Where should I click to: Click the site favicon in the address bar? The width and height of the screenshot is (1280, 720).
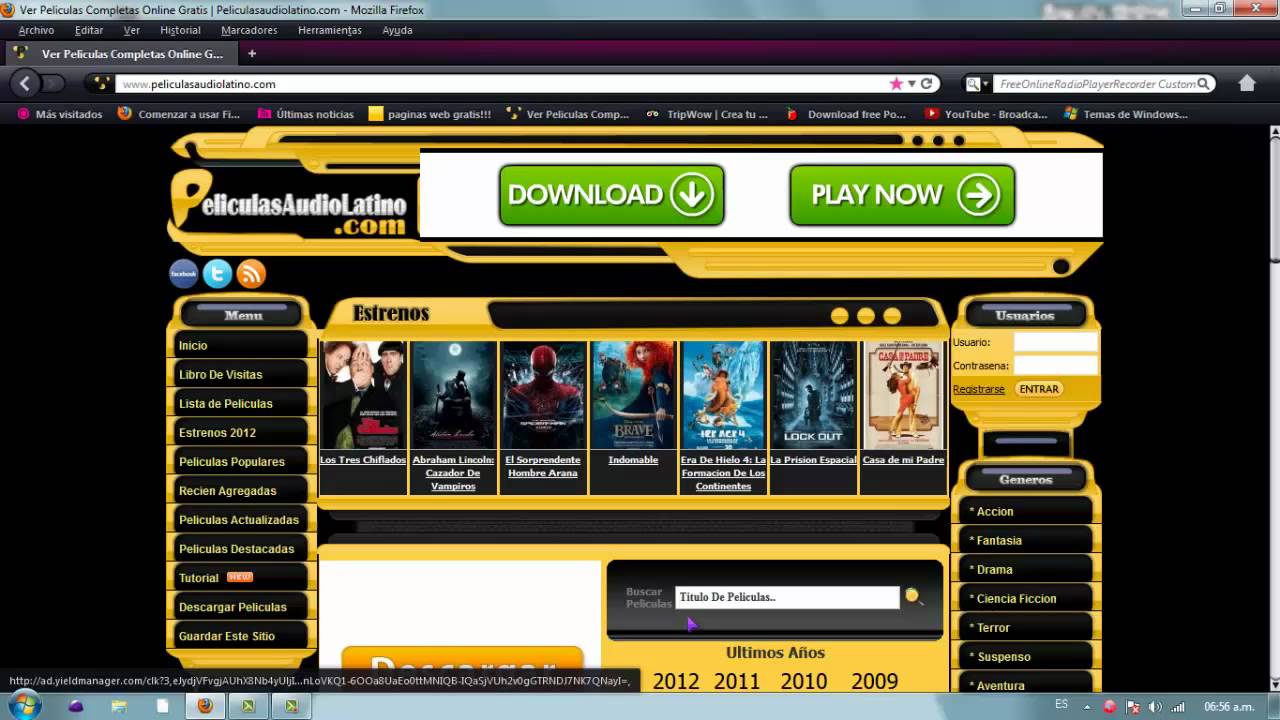[x=99, y=84]
